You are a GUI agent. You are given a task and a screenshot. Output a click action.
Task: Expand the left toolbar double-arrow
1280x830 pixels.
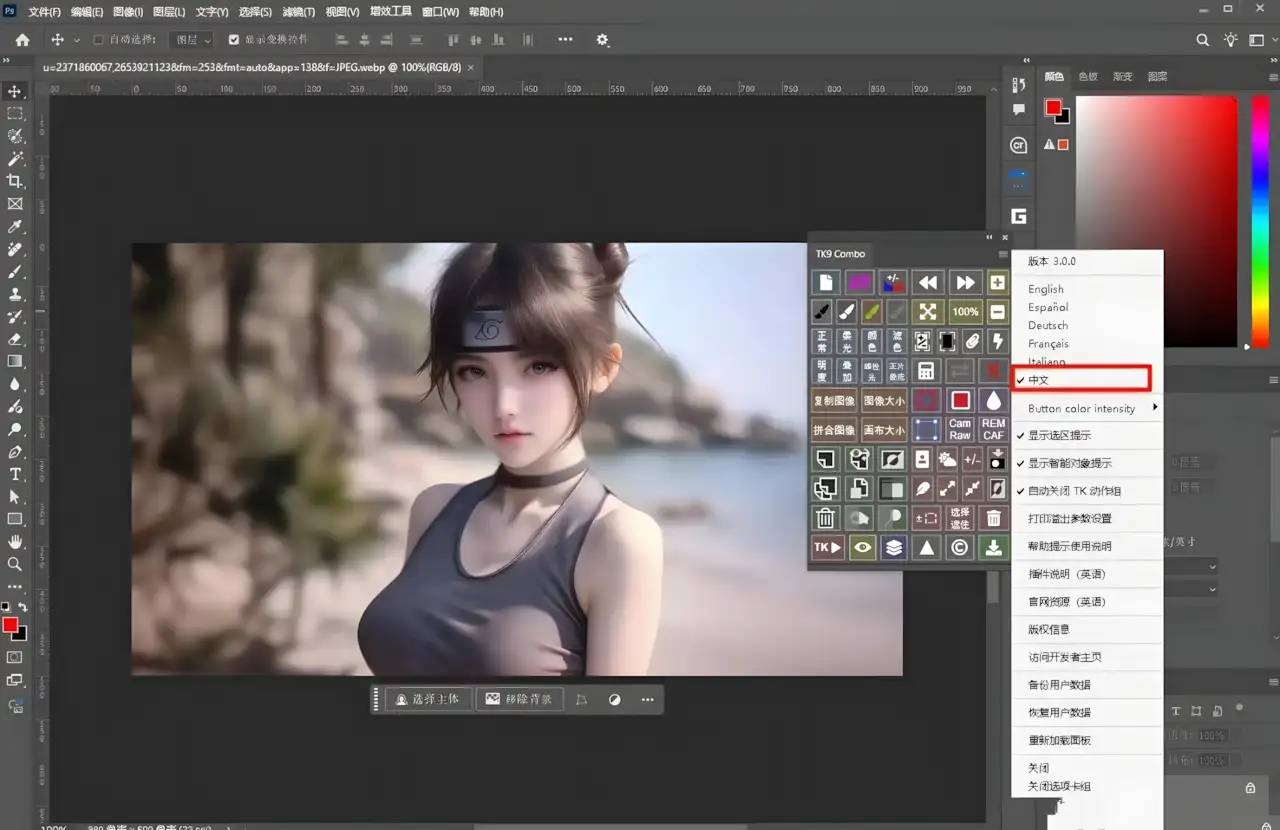(x=7, y=60)
